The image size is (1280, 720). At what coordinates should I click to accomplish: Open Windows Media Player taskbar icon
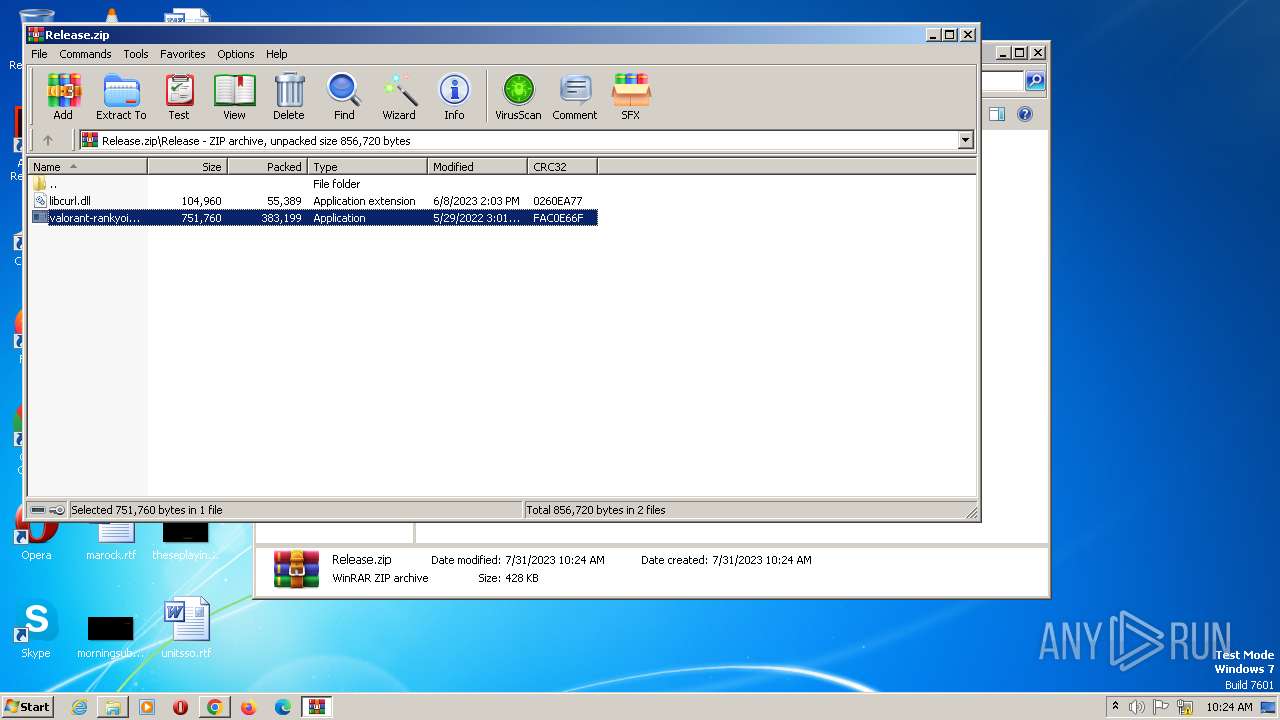tap(147, 707)
